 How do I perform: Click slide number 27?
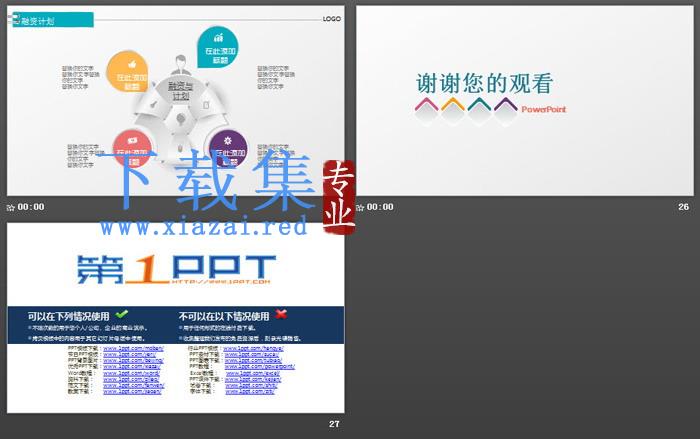tap(334, 424)
